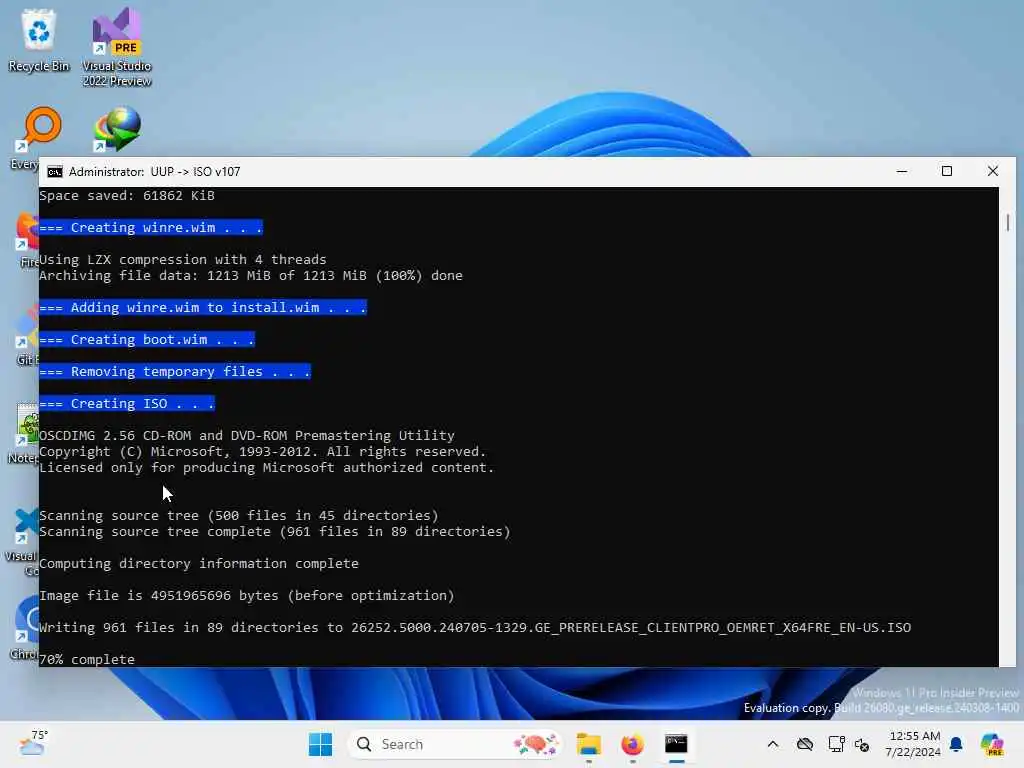
Task: Click the cloud sync tray icon
Action: [x=805, y=744]
